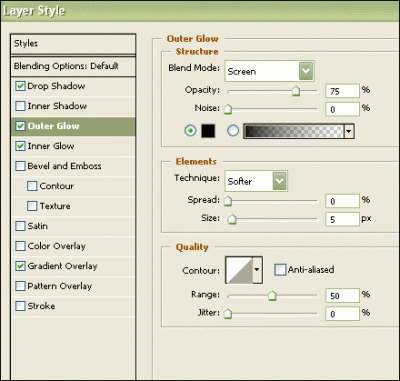Click the Spread slider handle
Screen dimensions: 400x381
(x=228, y=201)
